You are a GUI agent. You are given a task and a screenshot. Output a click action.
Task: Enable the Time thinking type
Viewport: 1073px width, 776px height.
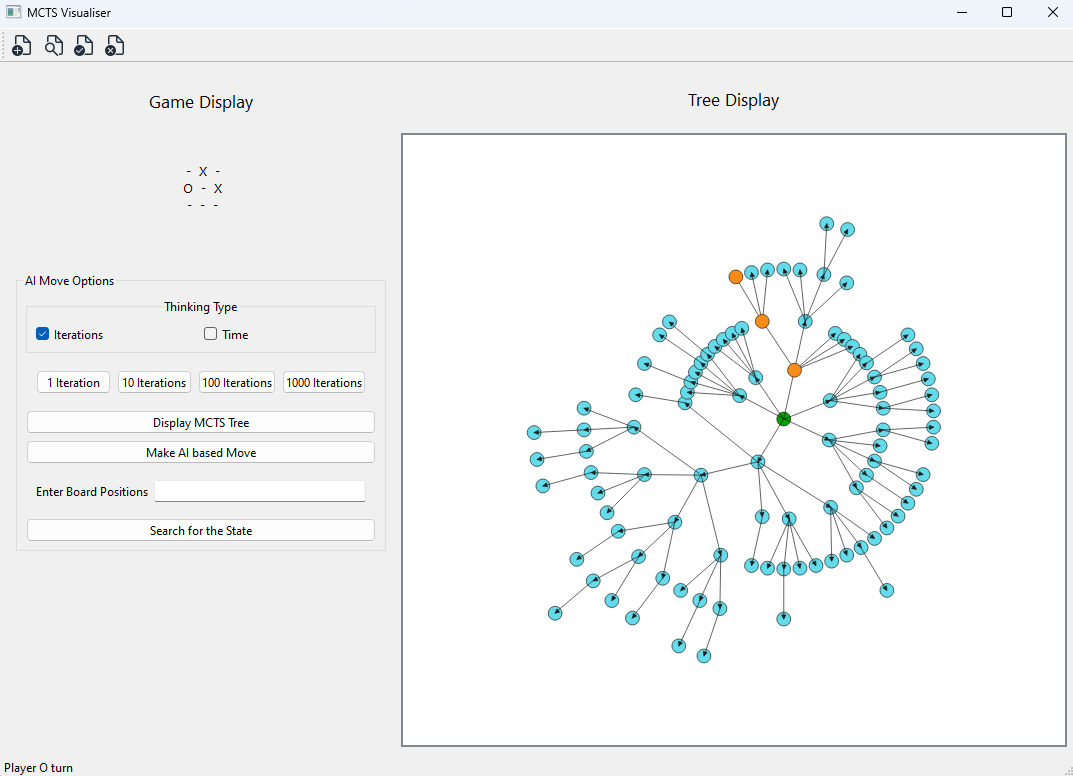[208, 334]
